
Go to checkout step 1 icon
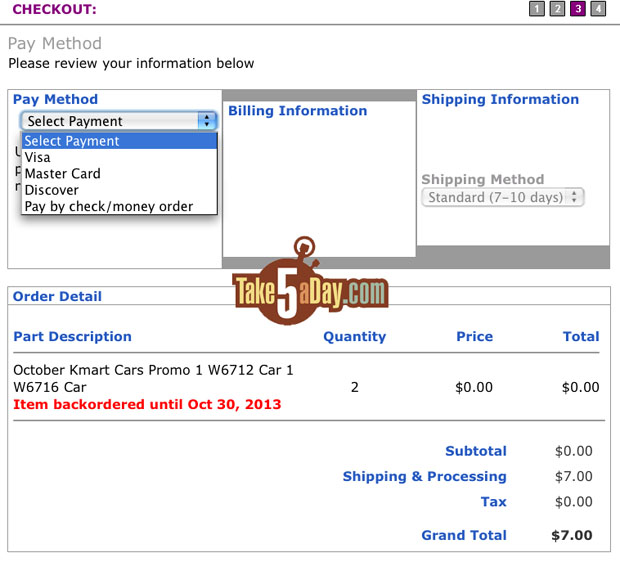tap(537, 9)
